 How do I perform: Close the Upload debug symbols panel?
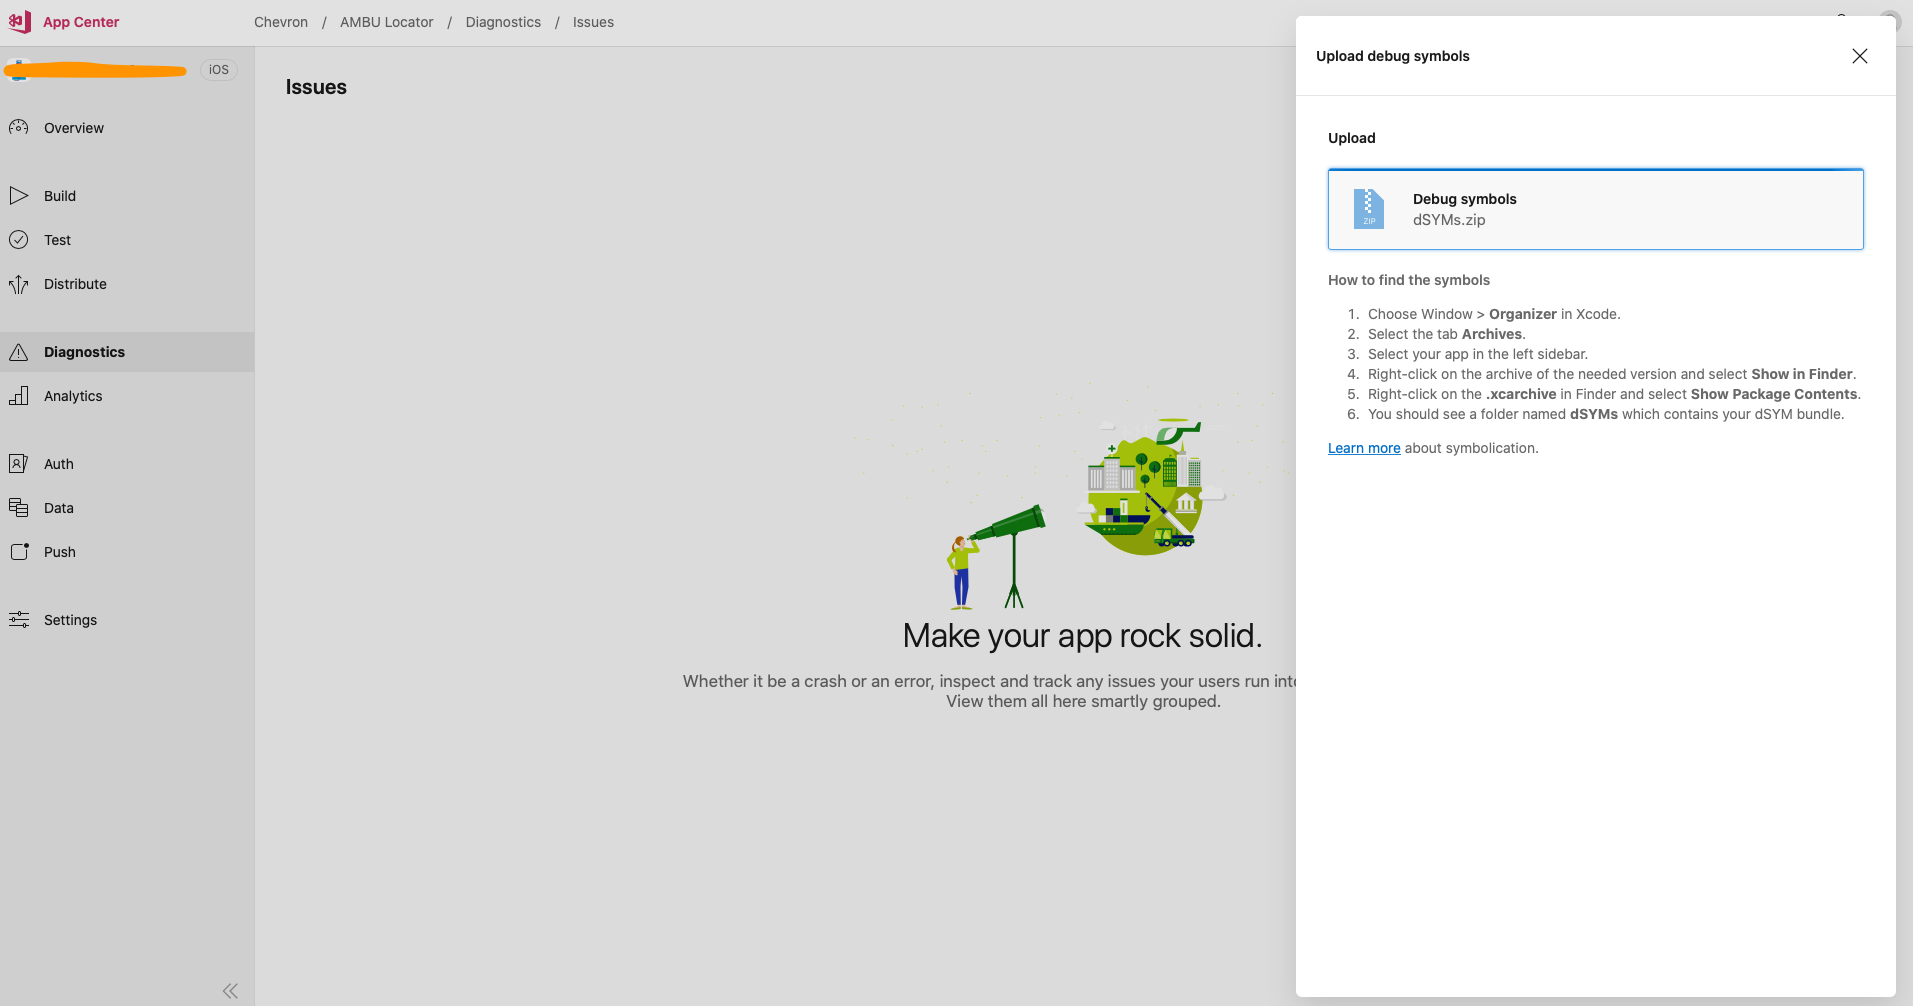coord(1860,56)
